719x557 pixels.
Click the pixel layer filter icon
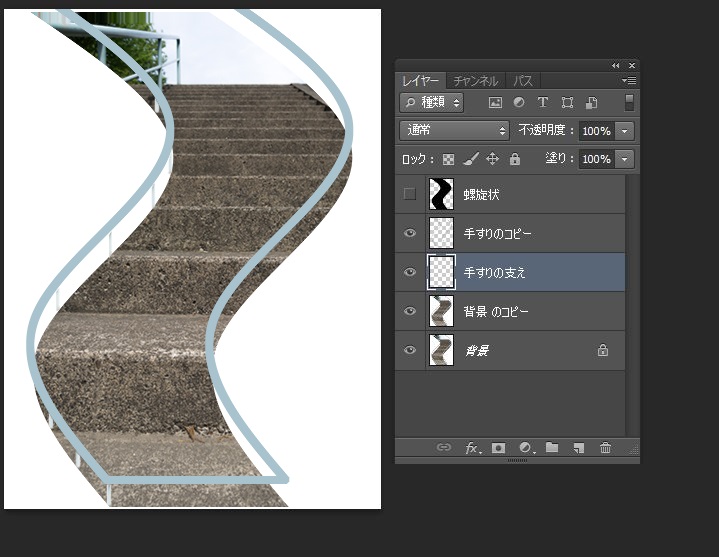(x=495, y=102)
